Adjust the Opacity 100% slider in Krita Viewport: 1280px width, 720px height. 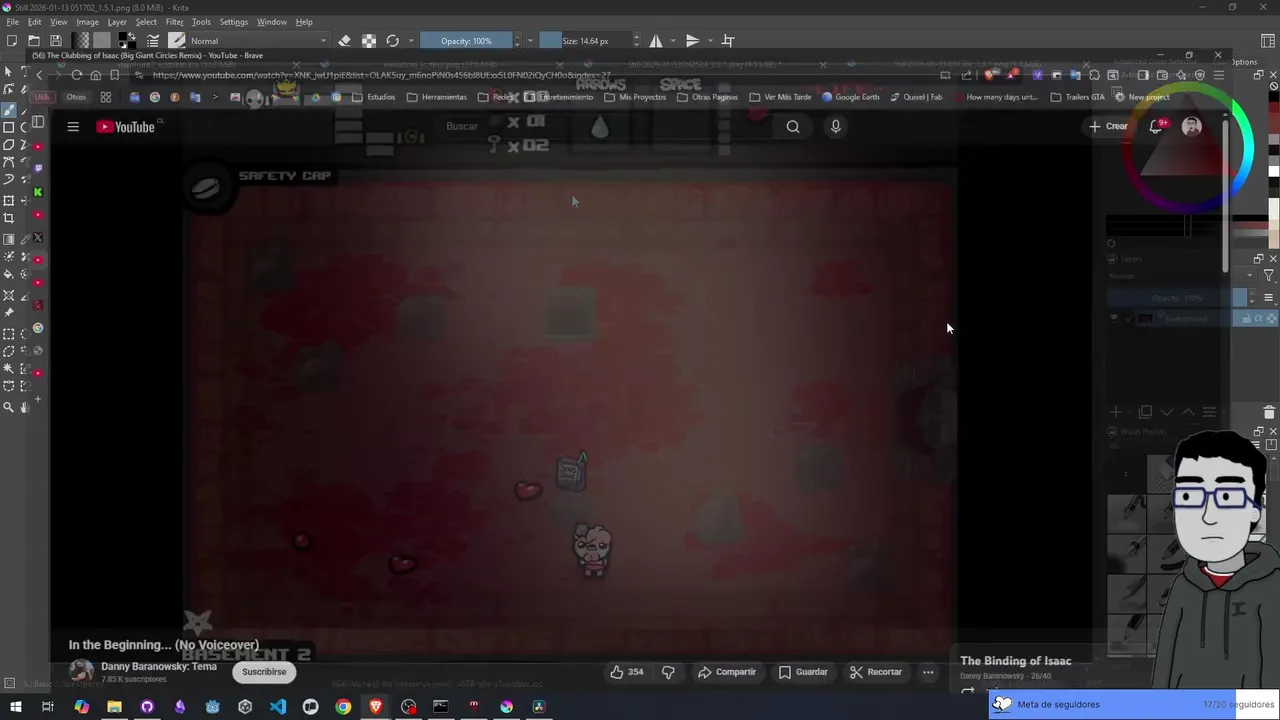(x=466, y=41)
